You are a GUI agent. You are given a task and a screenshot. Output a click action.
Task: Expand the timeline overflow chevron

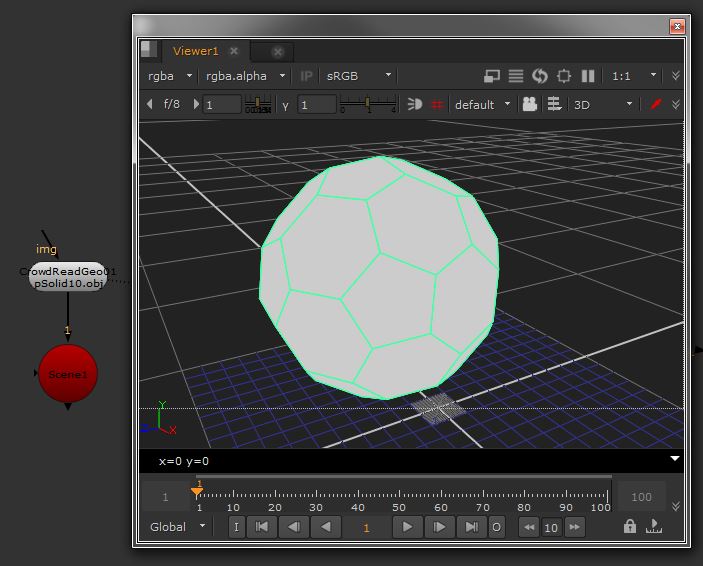[x=676, y=506]
